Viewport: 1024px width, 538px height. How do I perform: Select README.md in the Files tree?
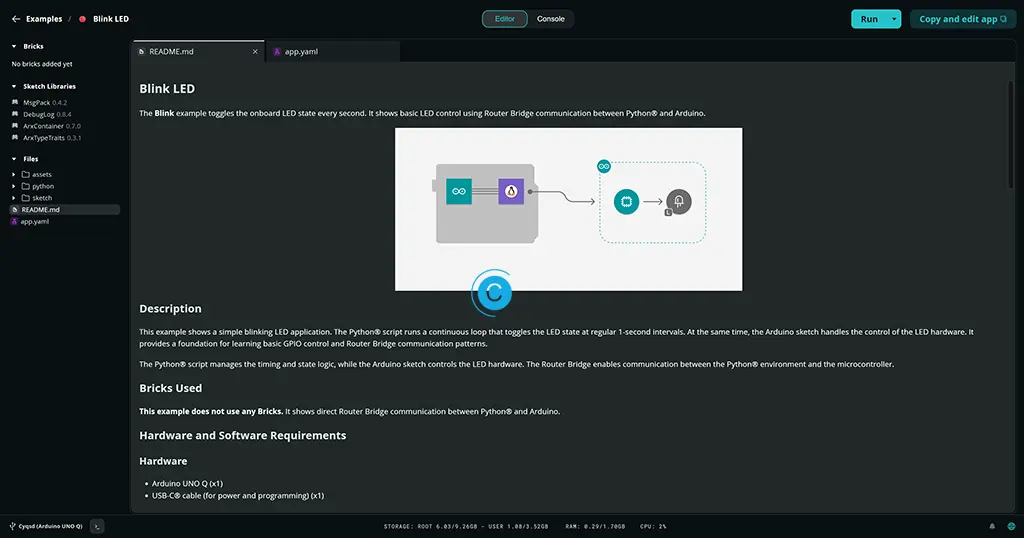tap(40, 210)
